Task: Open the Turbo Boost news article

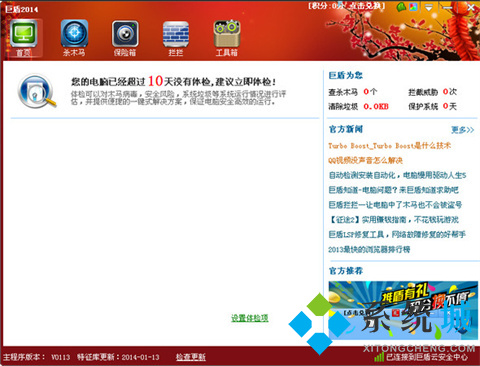Action: click(x=389, y=146)
